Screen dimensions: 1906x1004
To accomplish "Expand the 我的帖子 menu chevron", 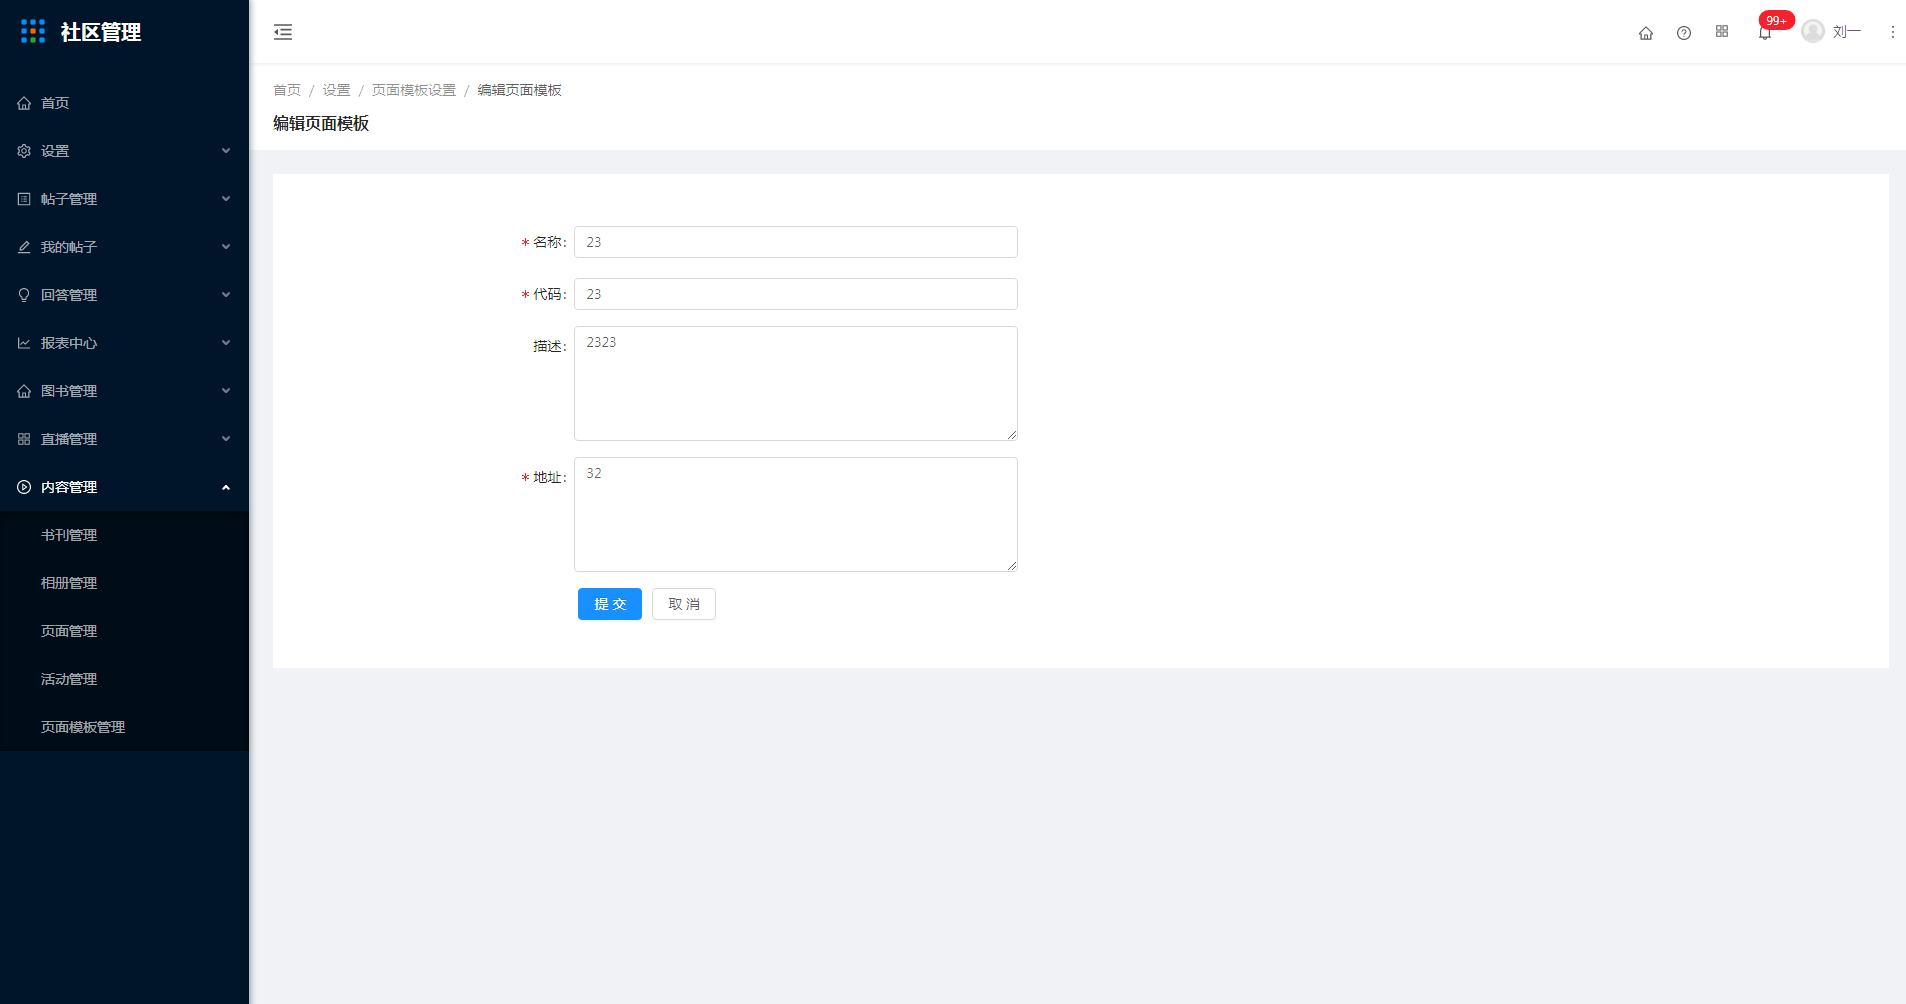I will pos(226,247).
